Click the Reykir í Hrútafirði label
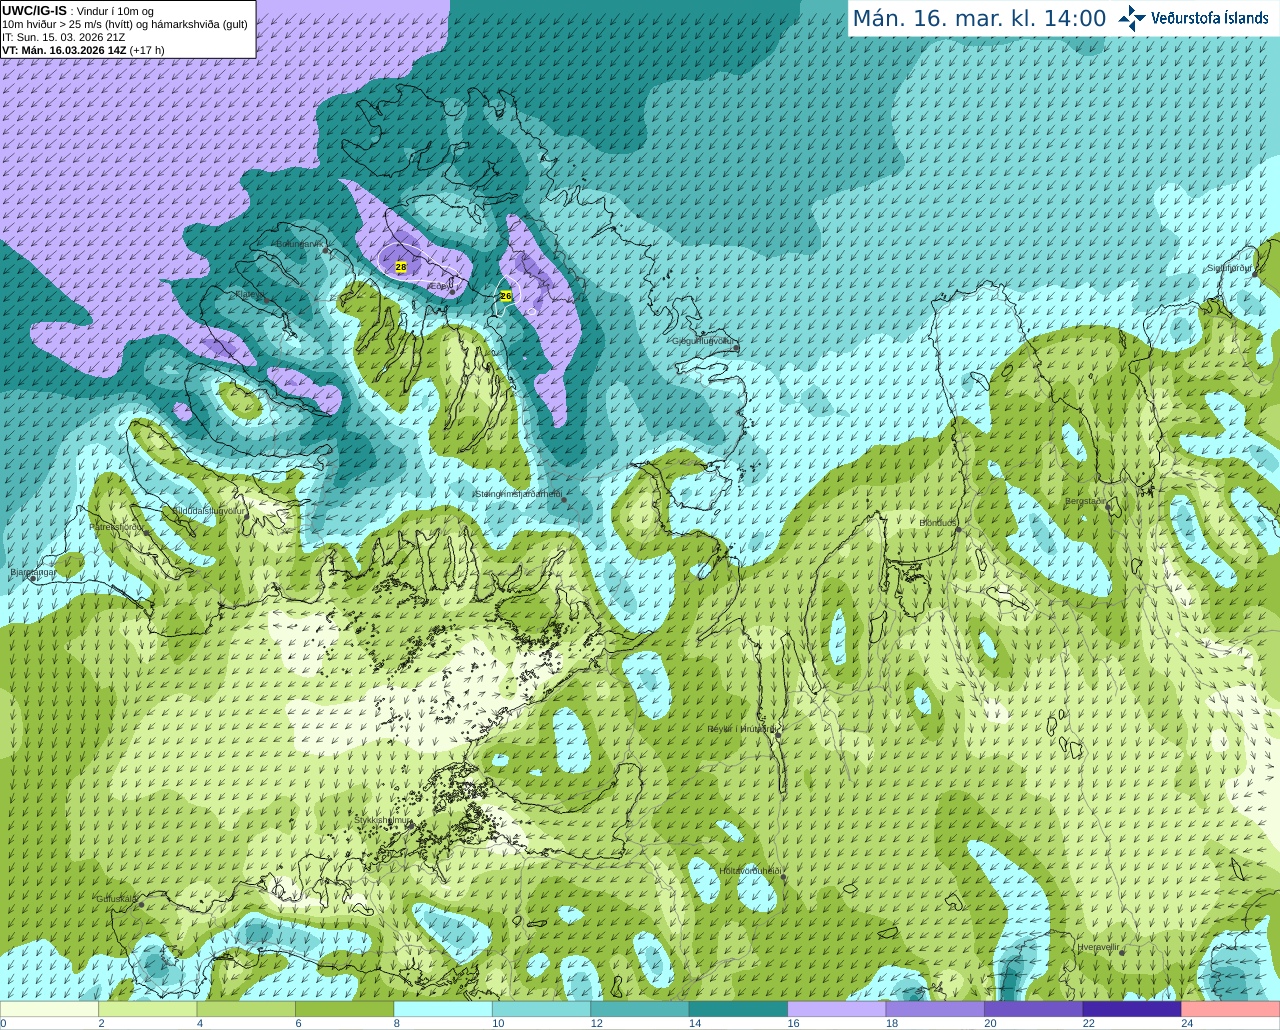The width and height of the screenshot is (1280, 1030). [741, 729]
